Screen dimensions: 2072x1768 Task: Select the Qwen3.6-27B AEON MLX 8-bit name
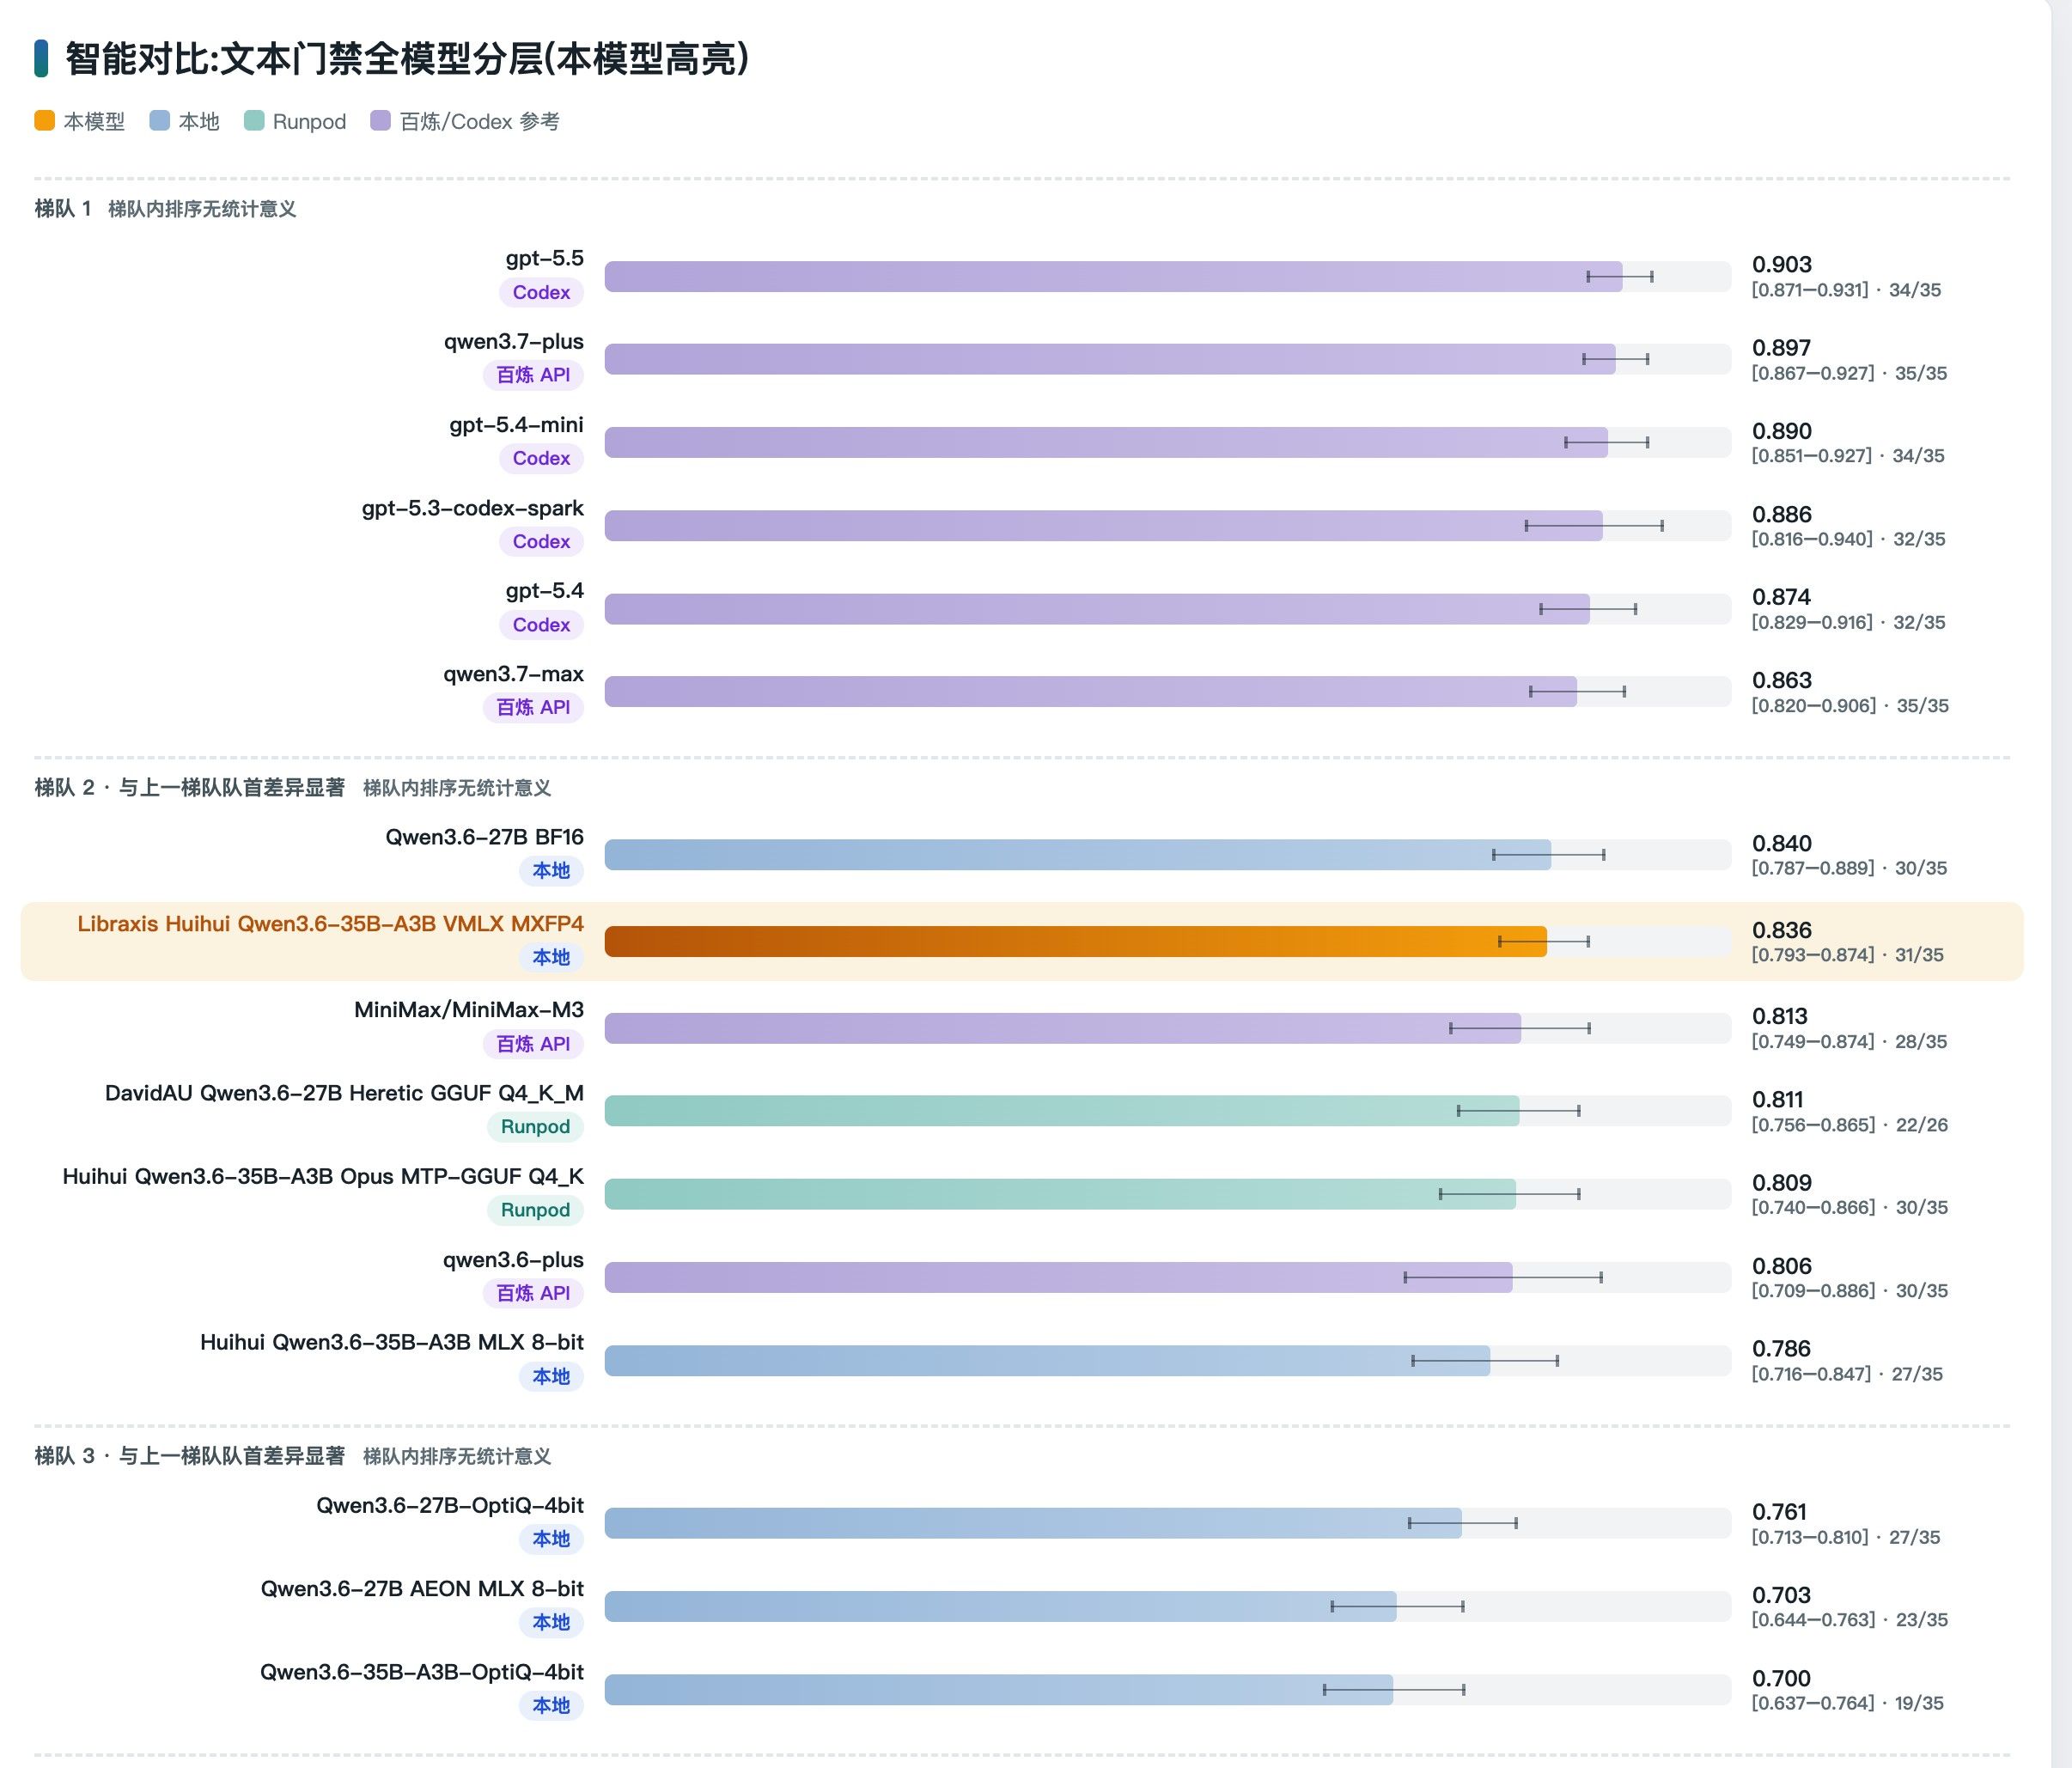tap(422, 1588)
